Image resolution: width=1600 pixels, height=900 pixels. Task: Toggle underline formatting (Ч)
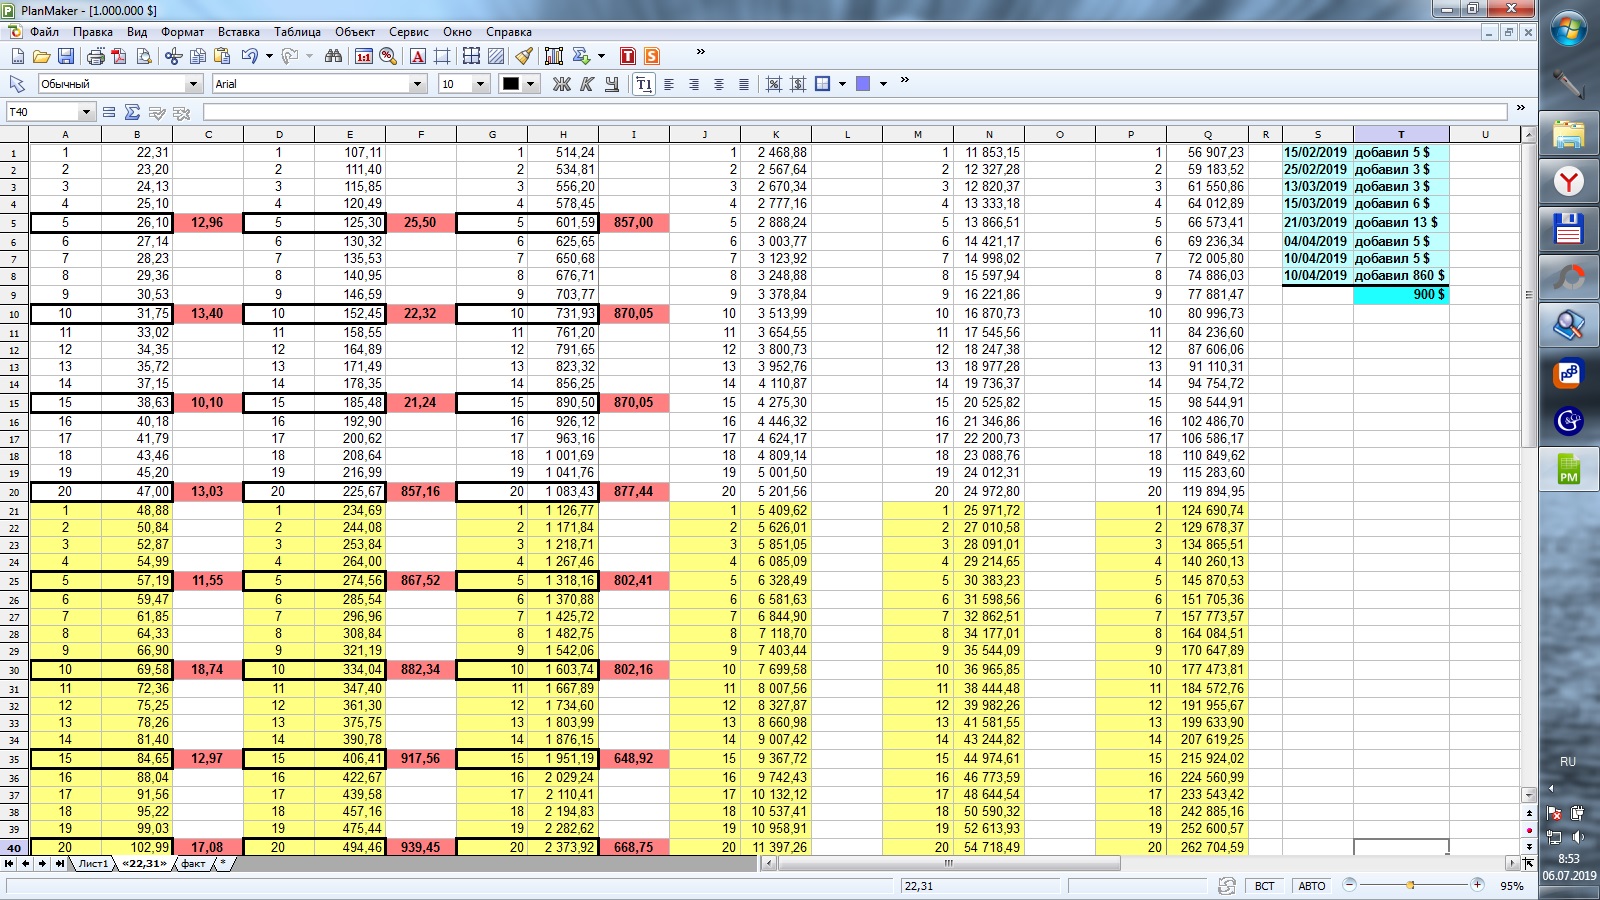click(x=612, y=84)
